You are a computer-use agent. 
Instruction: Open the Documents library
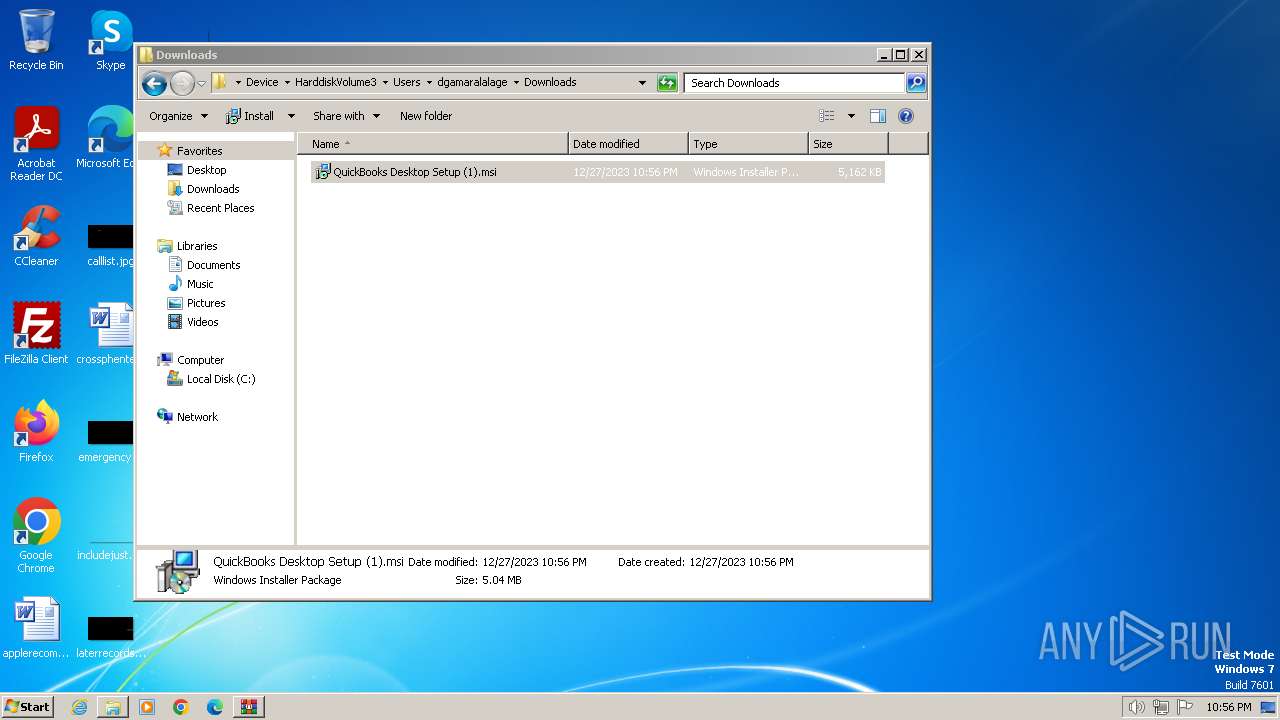[213, 265]
